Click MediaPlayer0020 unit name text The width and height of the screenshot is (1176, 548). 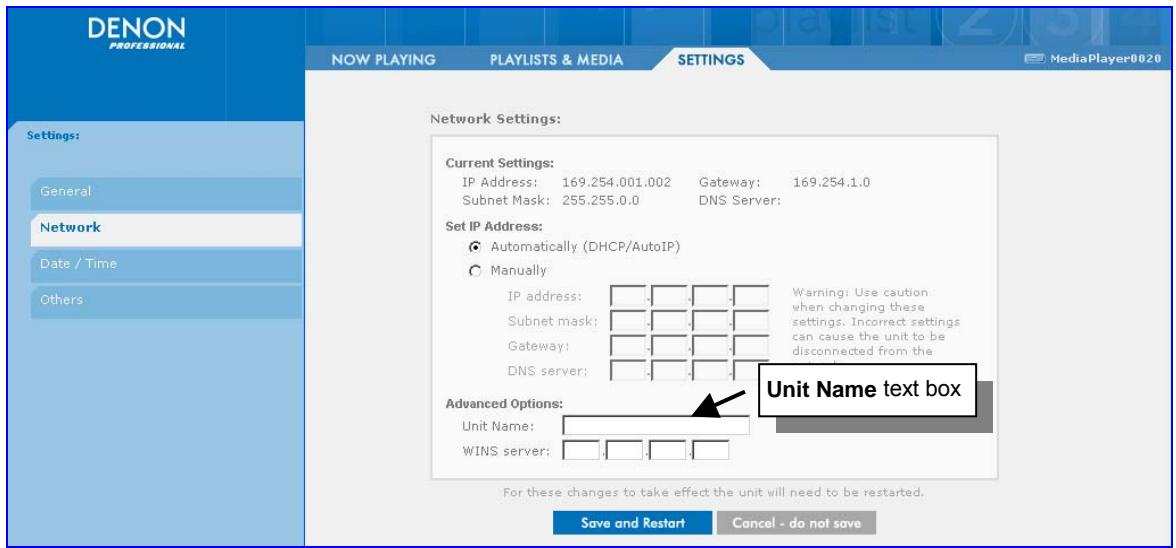(1106, 59)
